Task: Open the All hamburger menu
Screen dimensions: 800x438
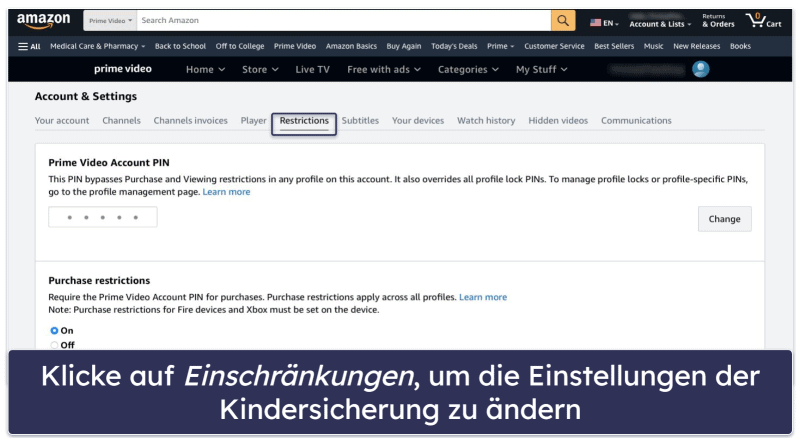Action: point(29,46)
